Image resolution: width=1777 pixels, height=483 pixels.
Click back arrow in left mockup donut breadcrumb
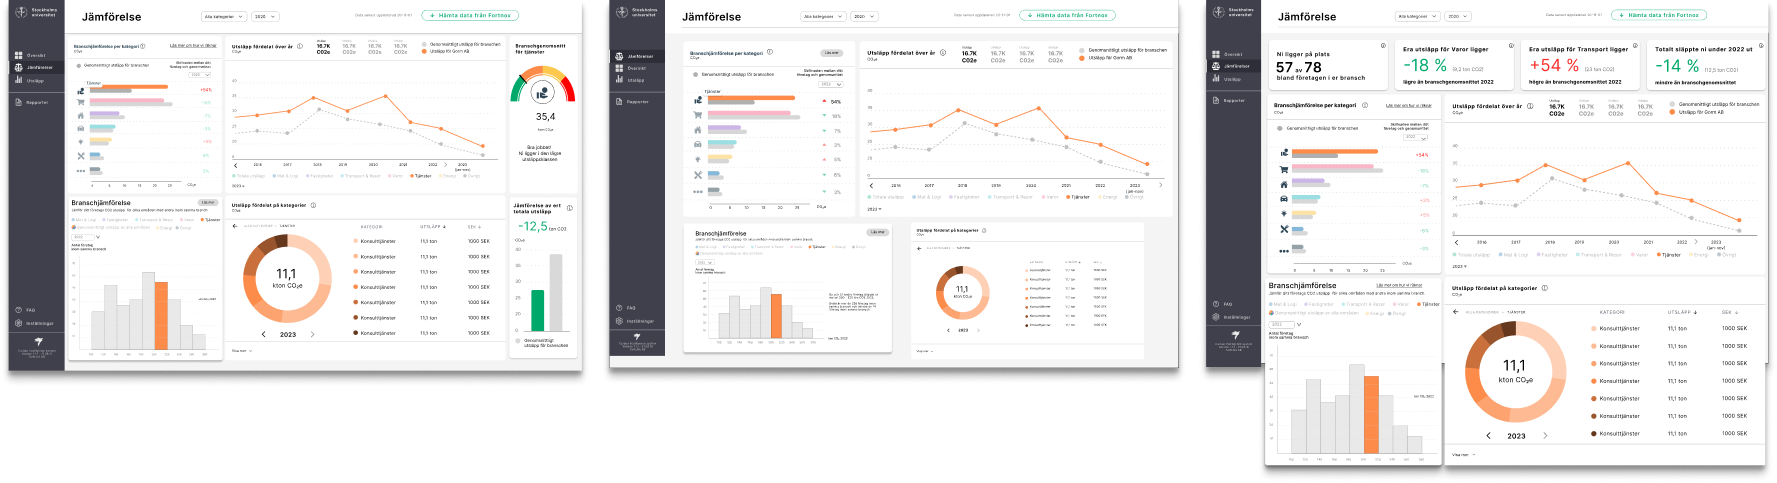(236, 226)
